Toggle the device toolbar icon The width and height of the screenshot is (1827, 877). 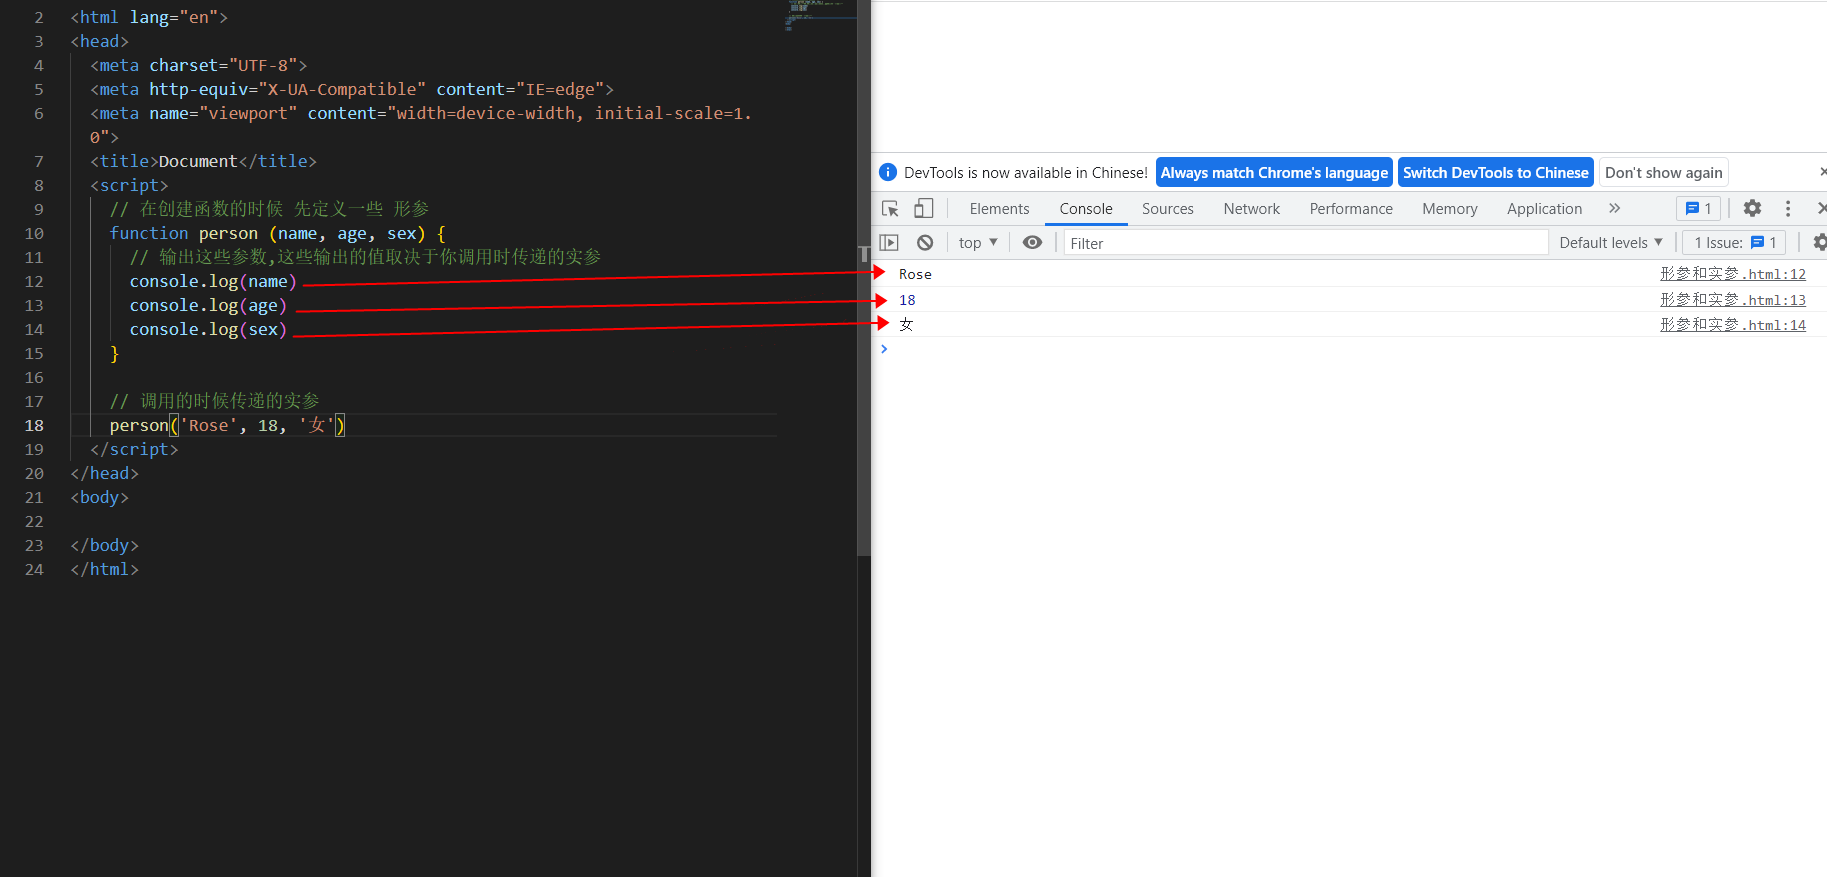click(x=924, y=208)
